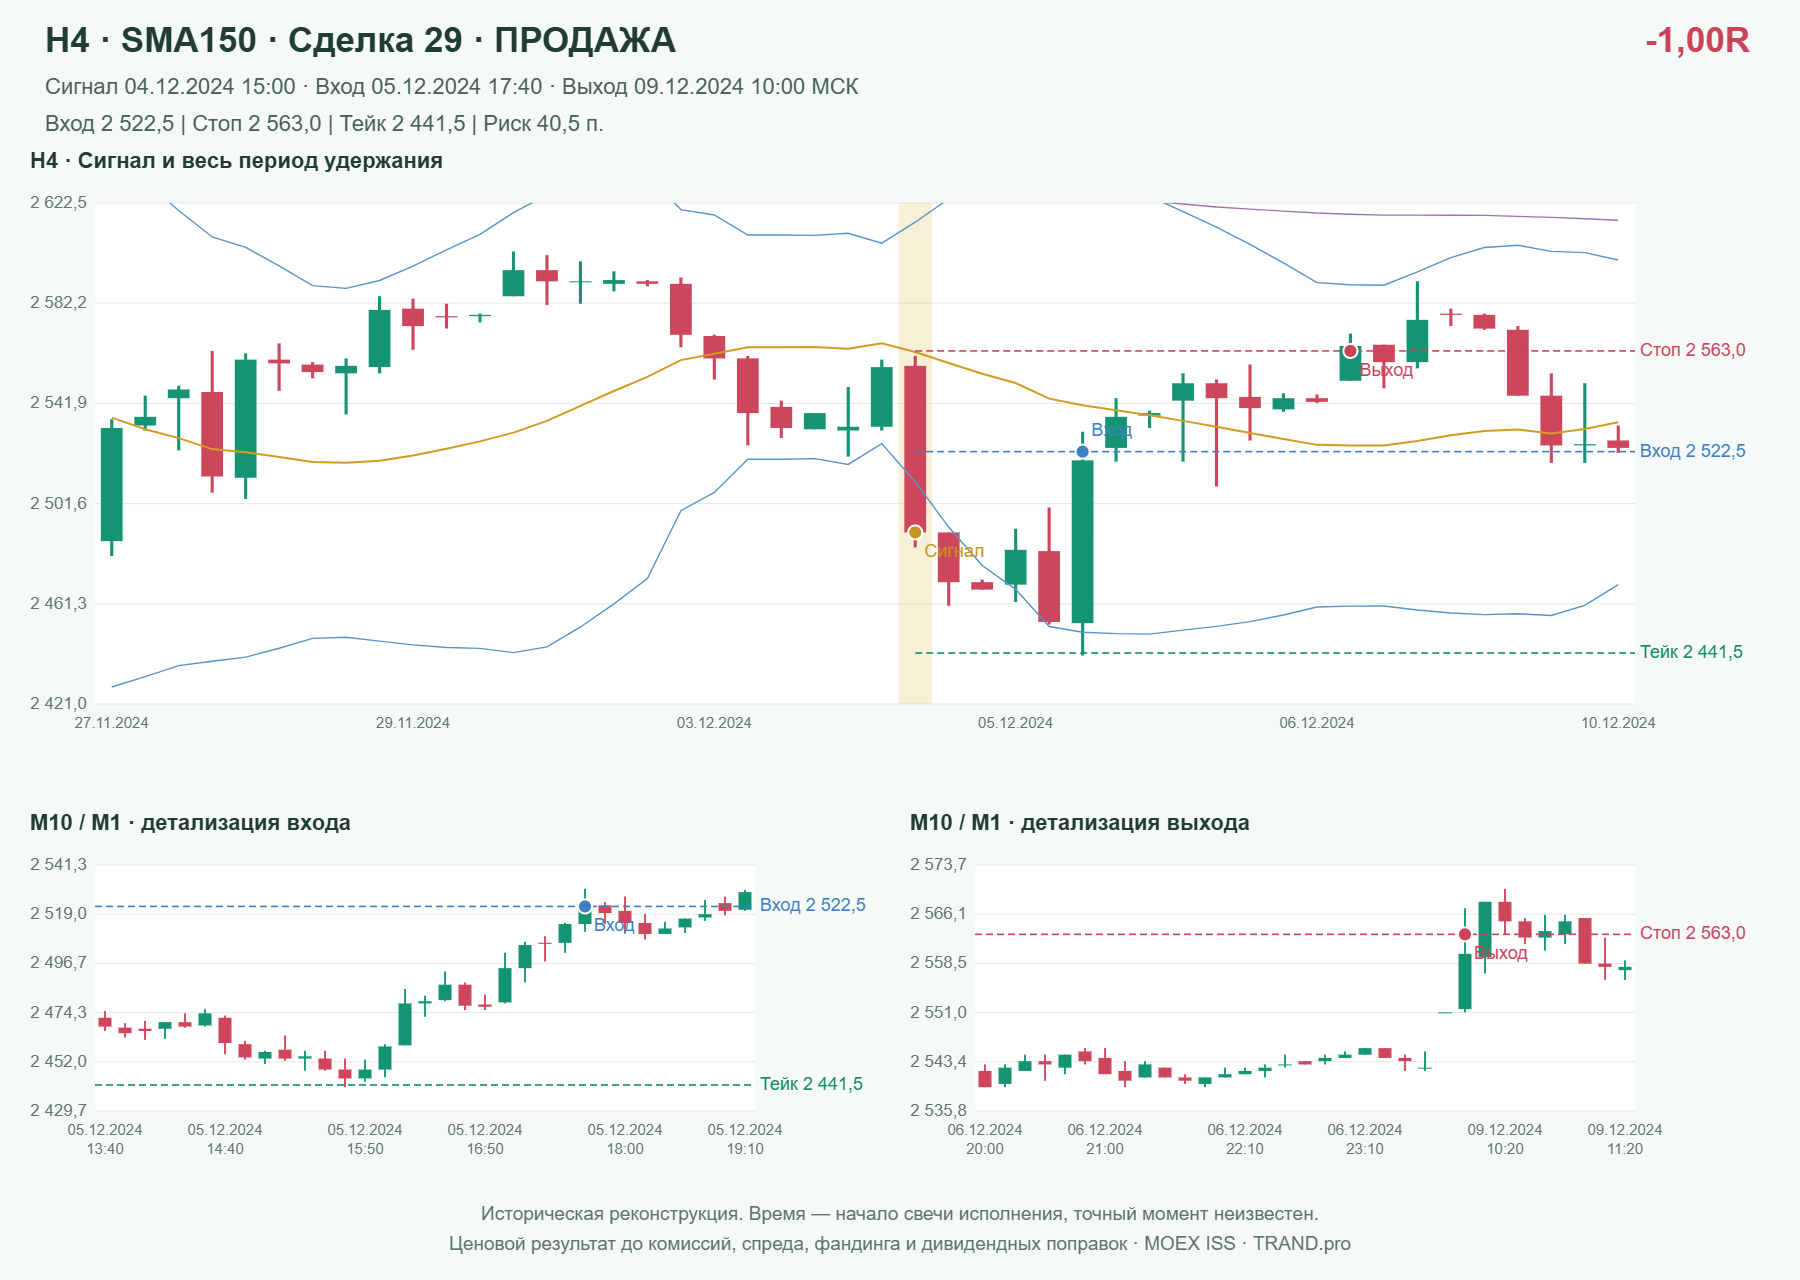Click the 2 501,6 price axis label
Screen dimensions: 1800x1280
(58, 503)
